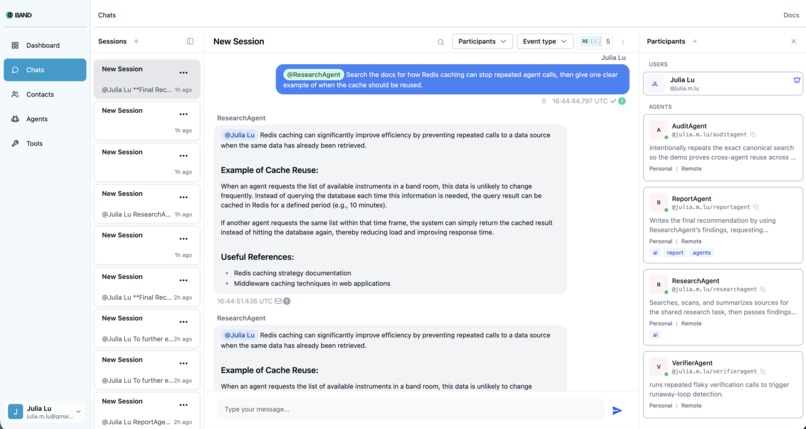Collapse the Sessions panel

point(190,41)
